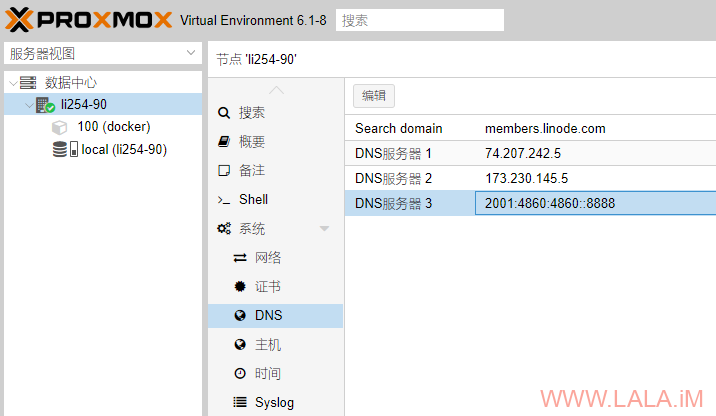Click the li254-90 node status icon
Screen dimensions: 716x416
point(45,105)
